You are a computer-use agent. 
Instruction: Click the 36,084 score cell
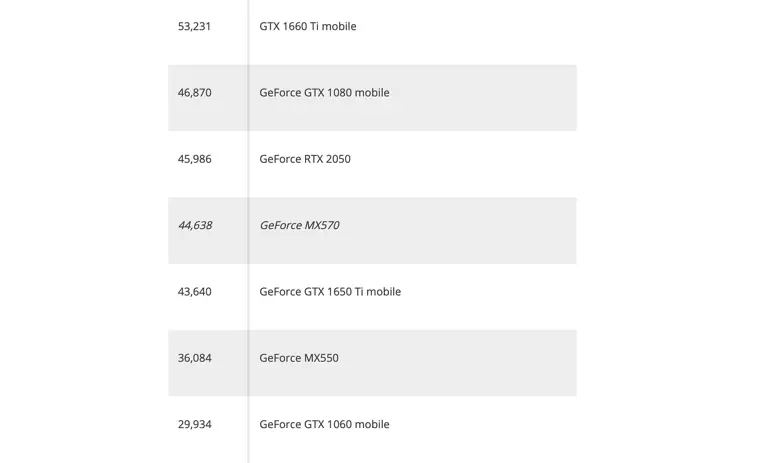point(194,358)
